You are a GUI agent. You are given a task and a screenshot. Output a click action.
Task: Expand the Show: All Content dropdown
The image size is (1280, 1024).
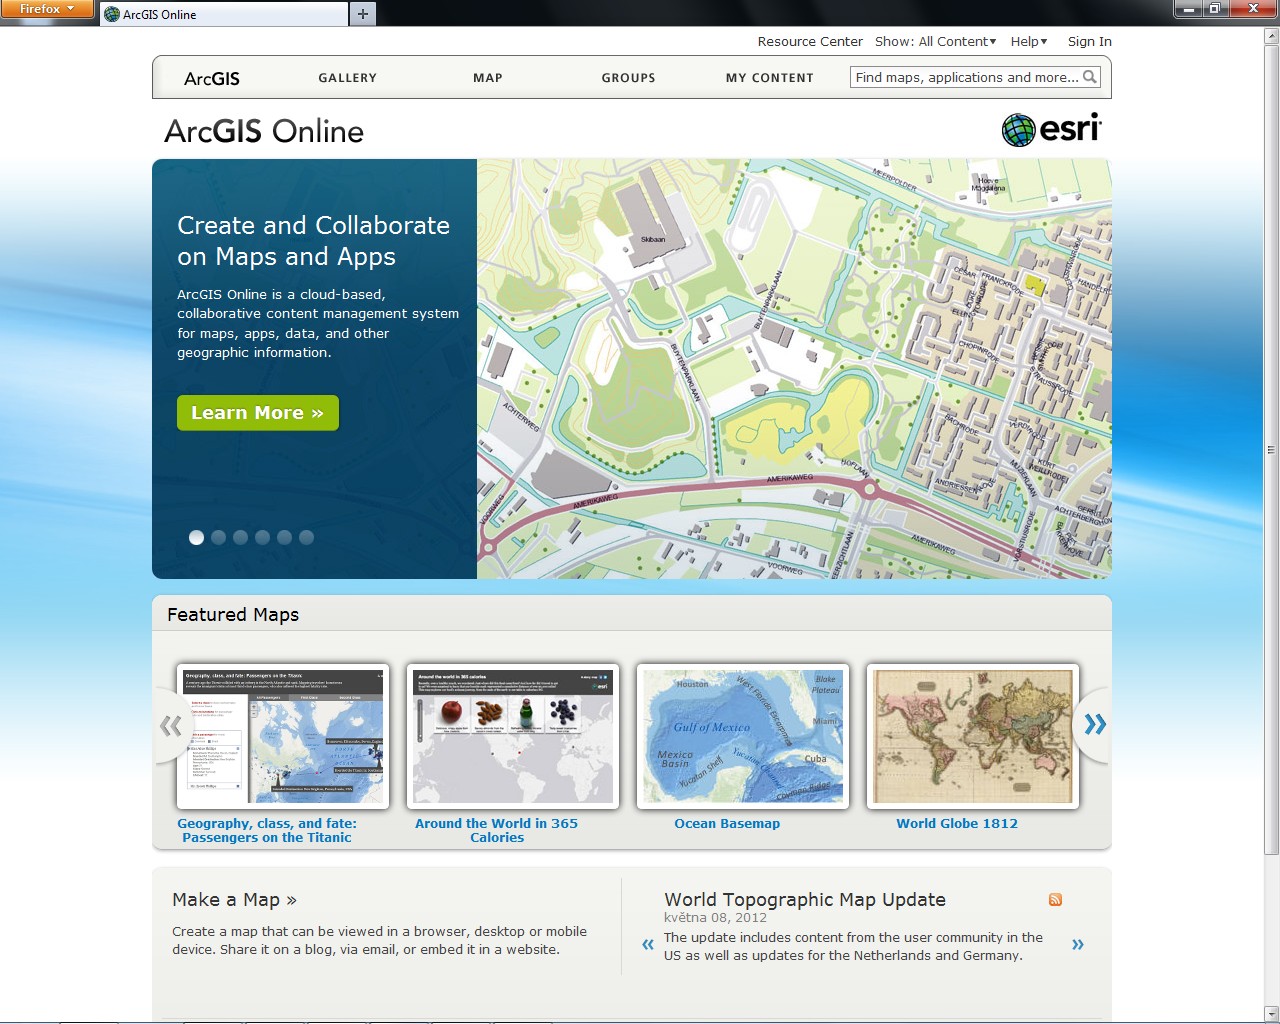click(935, 42)
